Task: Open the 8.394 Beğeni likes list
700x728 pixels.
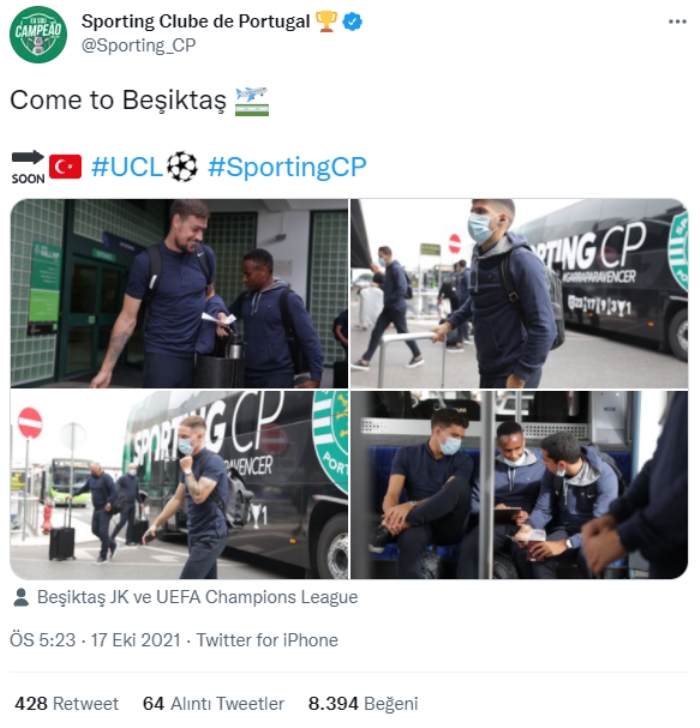Action: tap(363, 704)
